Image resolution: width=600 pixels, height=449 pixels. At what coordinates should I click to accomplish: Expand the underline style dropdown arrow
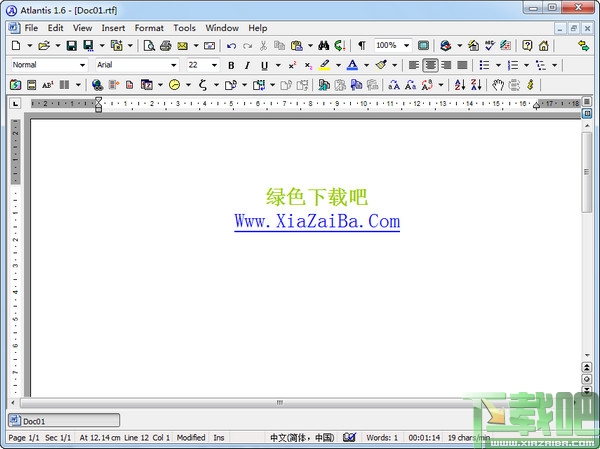[x=278, y=65]
